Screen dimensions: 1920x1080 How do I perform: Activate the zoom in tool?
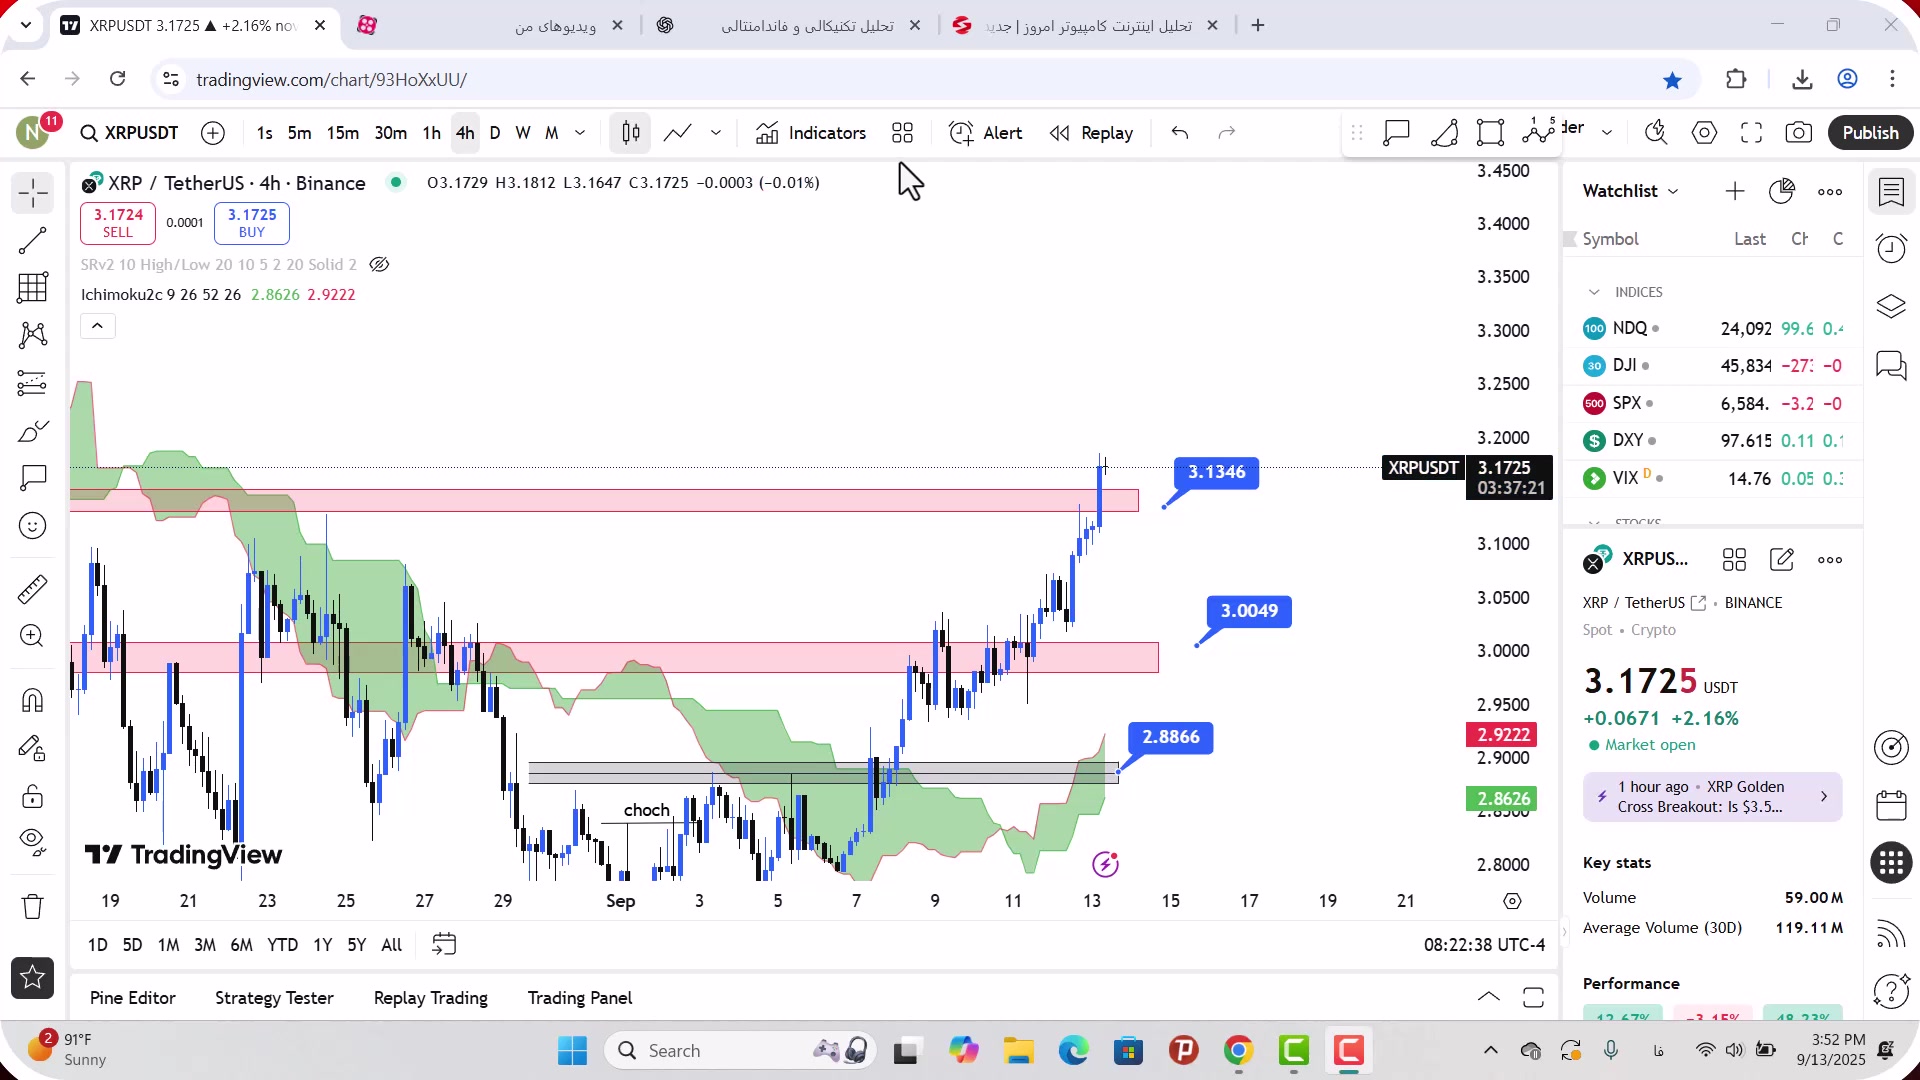pyautogui.click(x=33, y=636)
